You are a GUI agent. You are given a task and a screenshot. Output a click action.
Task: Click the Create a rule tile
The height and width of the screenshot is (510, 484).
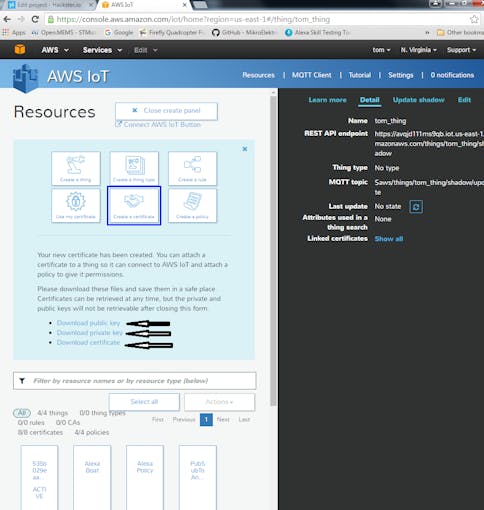click(192, 168)
